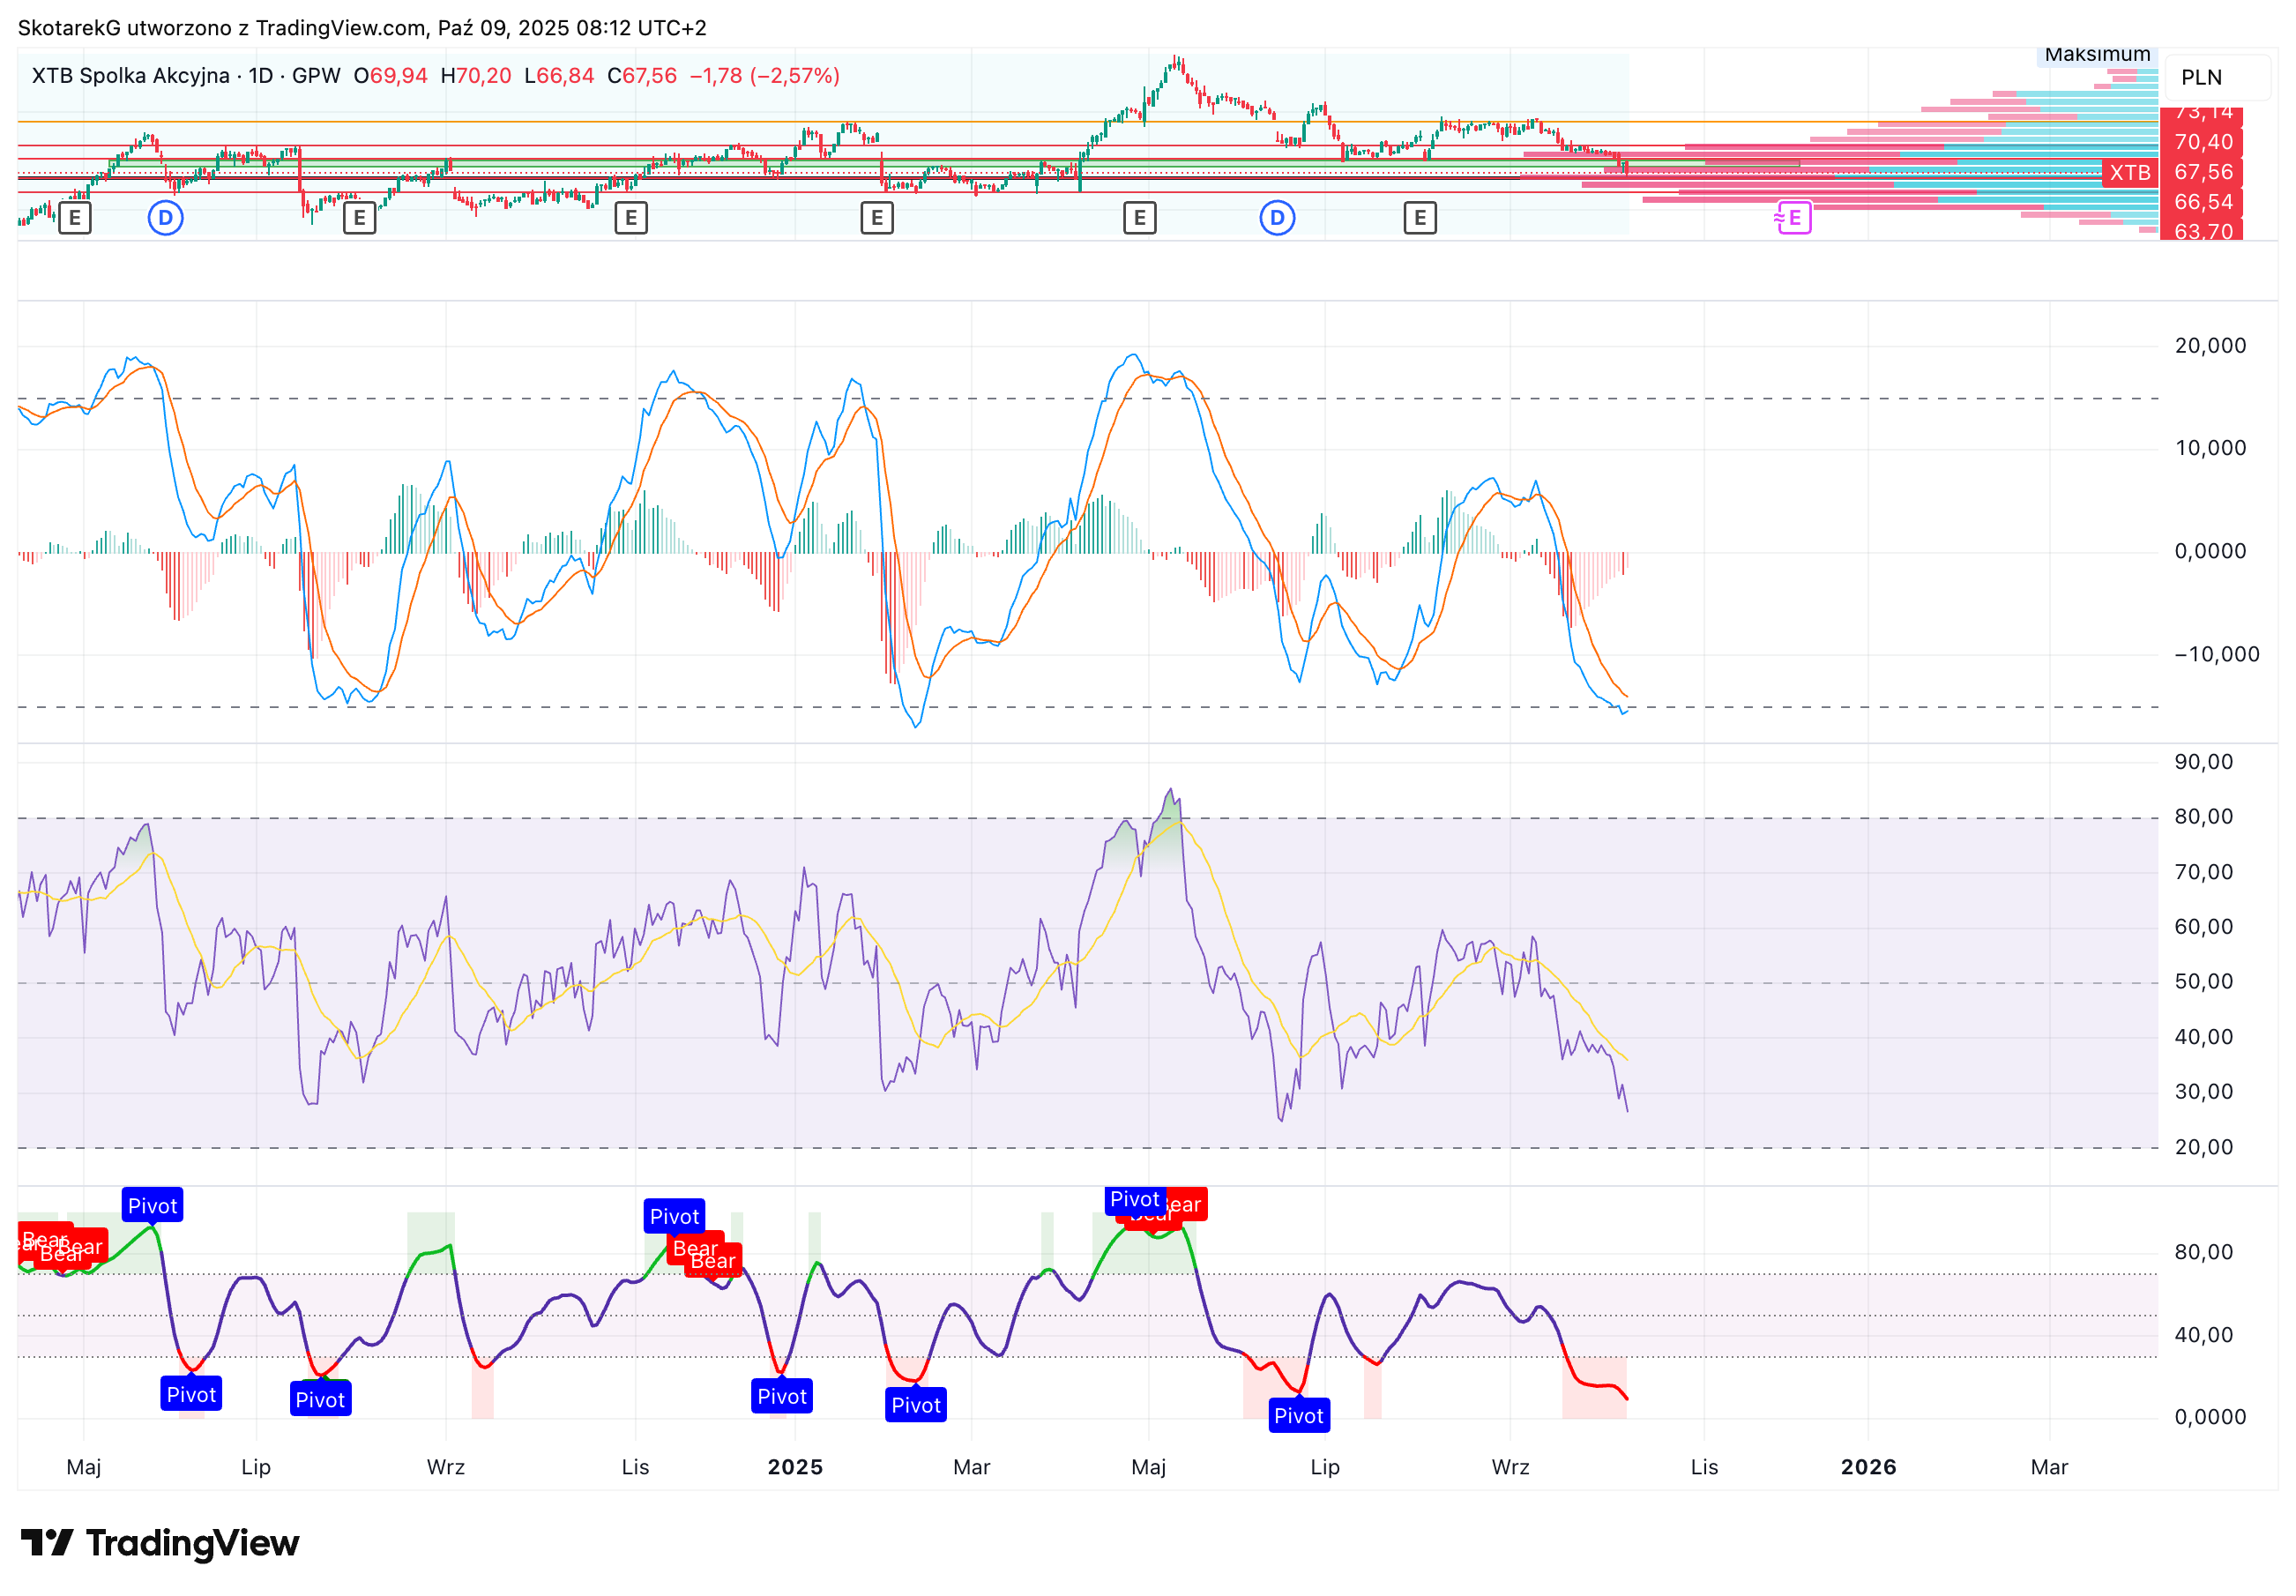Viewport: 2296px width, 1596px height.
Task: Click the 20,00 RSI scale label
Action: click(x=2204, y=1148)
